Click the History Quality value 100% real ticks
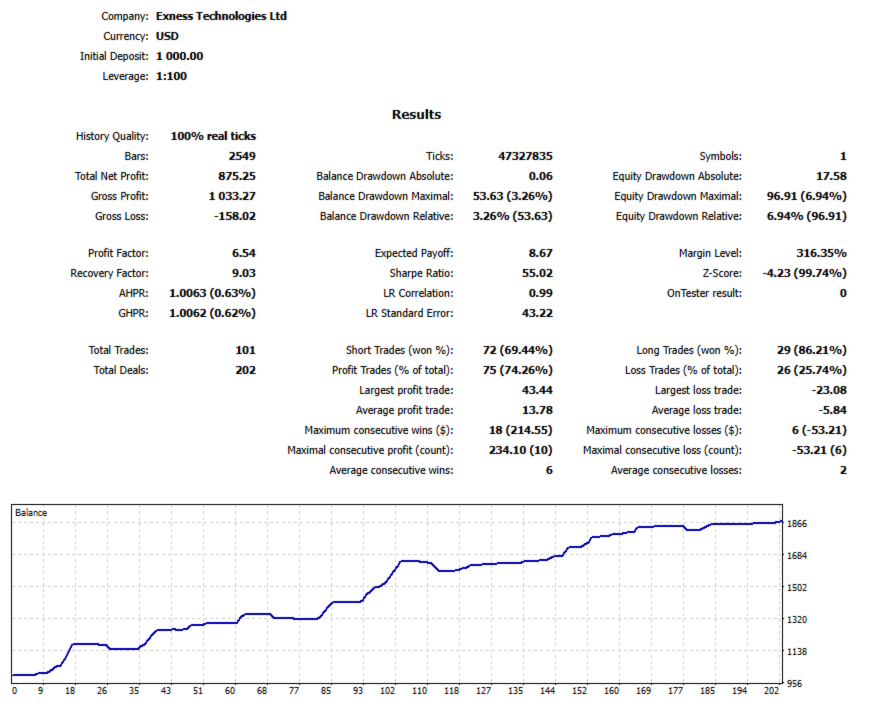Image resolution: width=869 pixels, height=711 pixels. (x=213, y=136)
